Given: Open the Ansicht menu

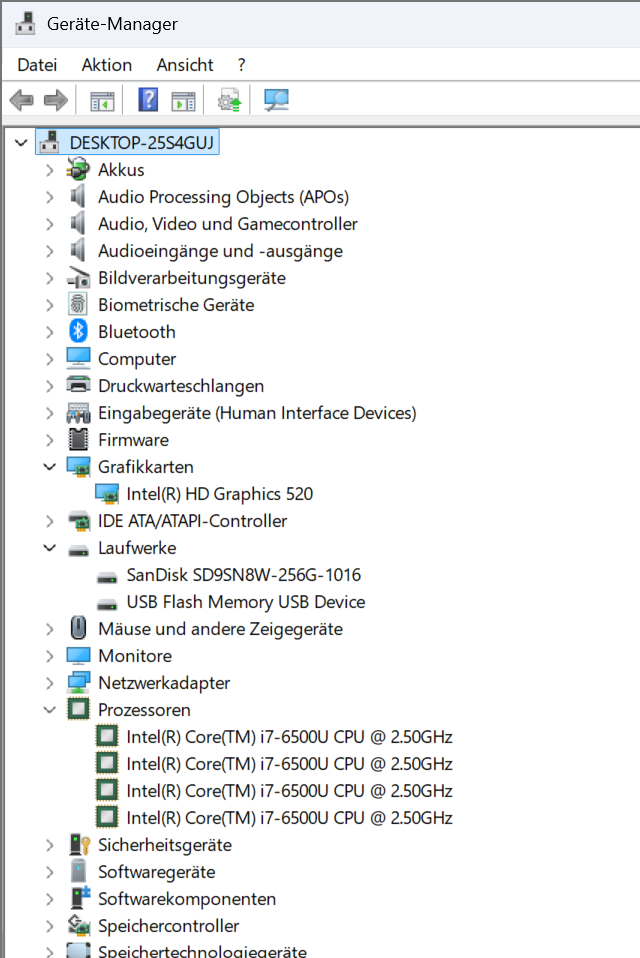Looking at the screenshot, I should [185, 65].
